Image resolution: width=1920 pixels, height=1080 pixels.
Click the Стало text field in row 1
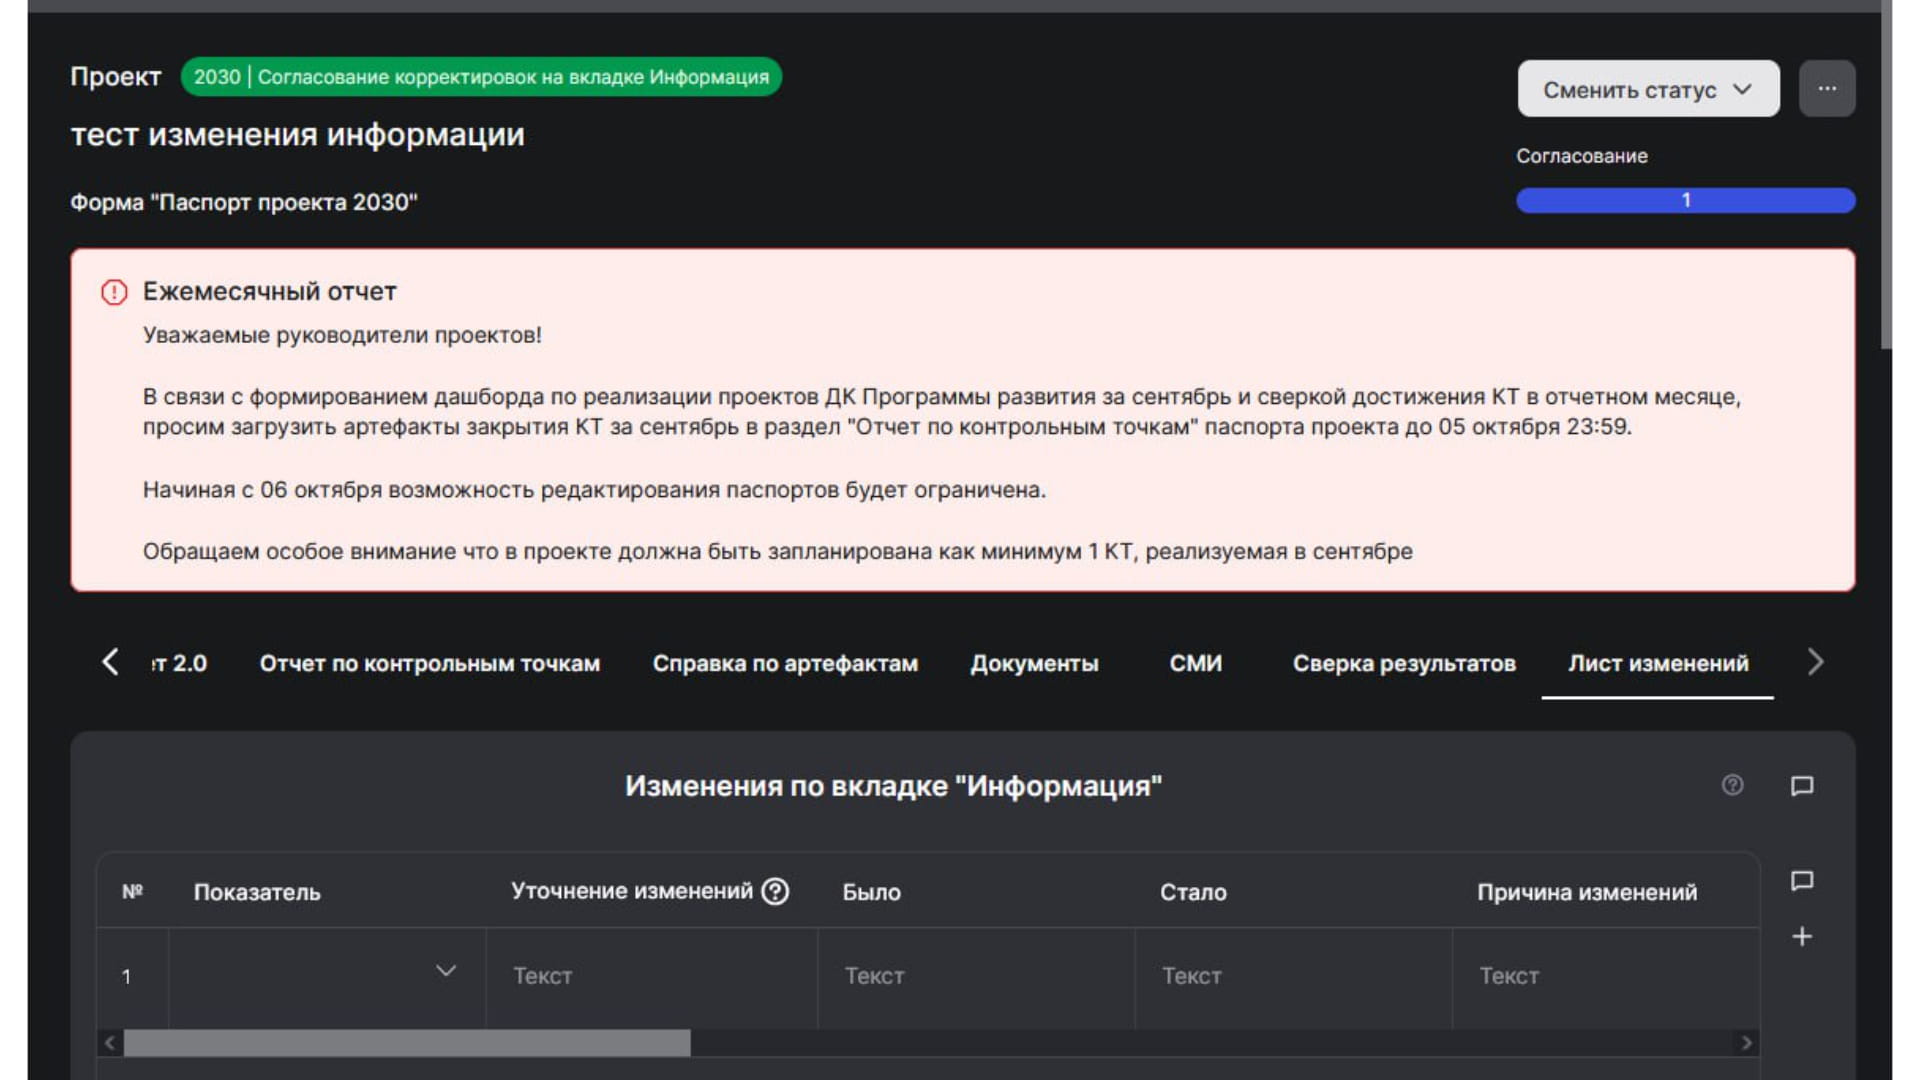[x=1293, y=976]
